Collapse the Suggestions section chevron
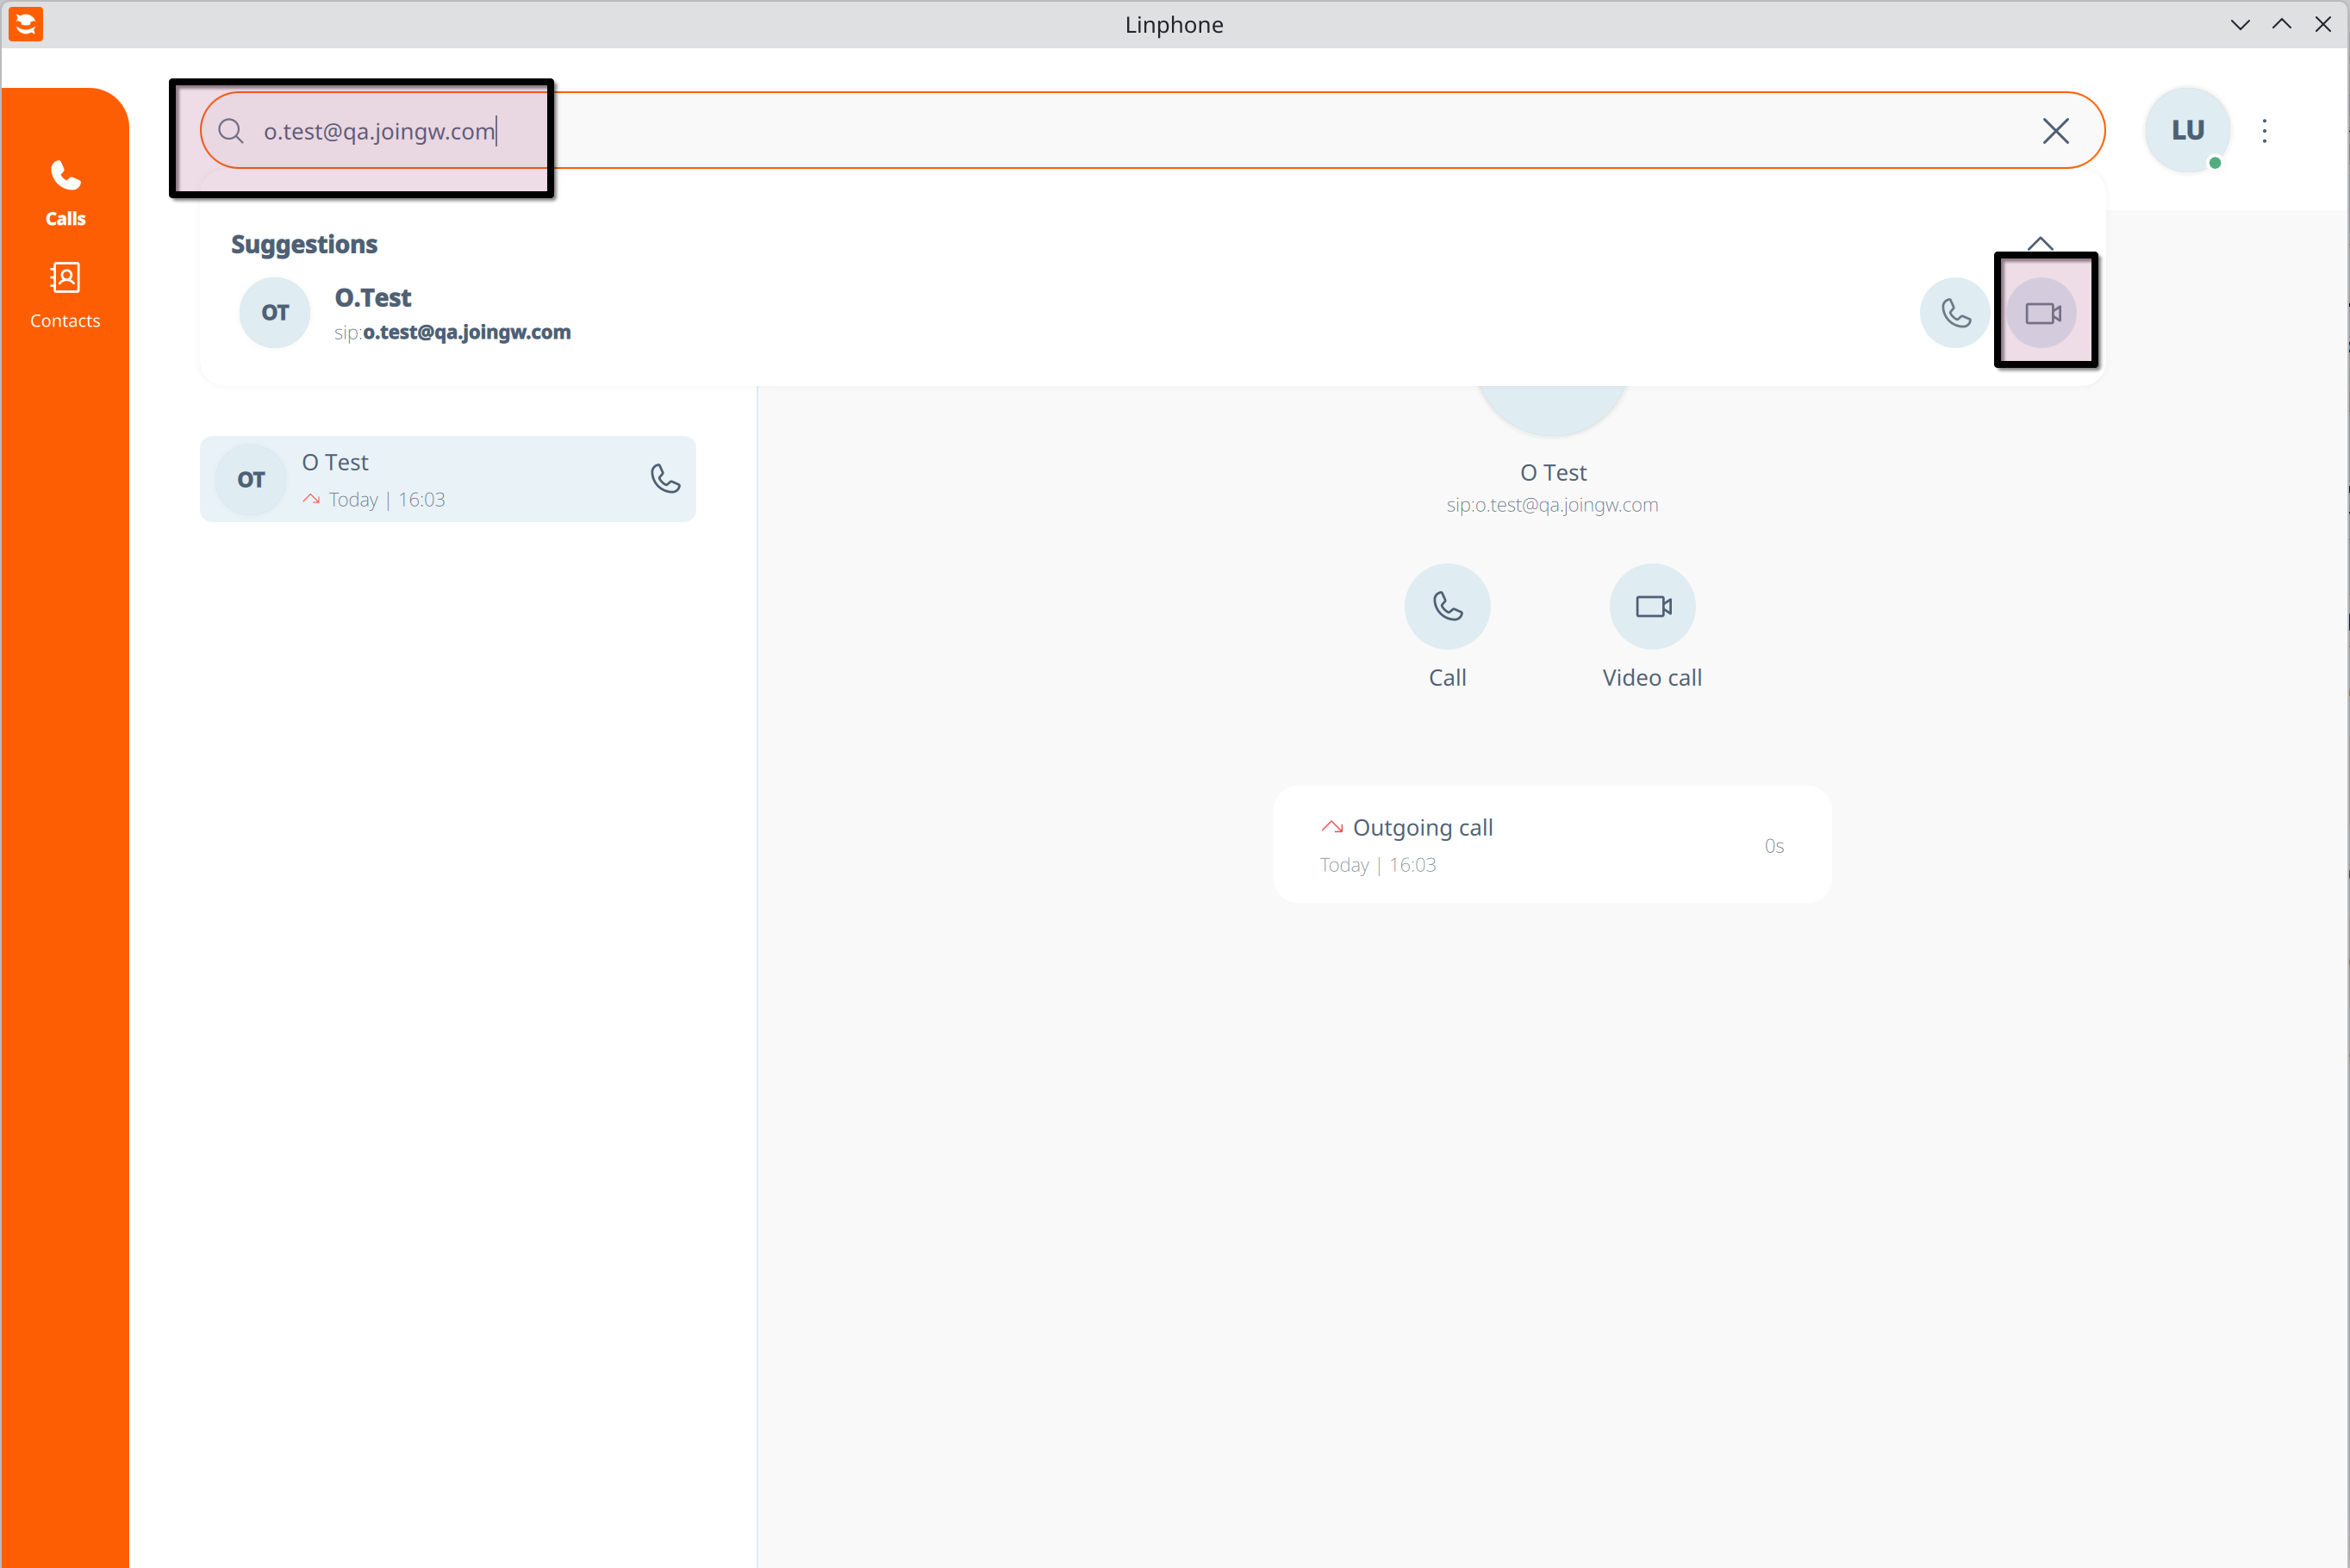This screenshot has height=1568, width=2350. pos(2039,243)
